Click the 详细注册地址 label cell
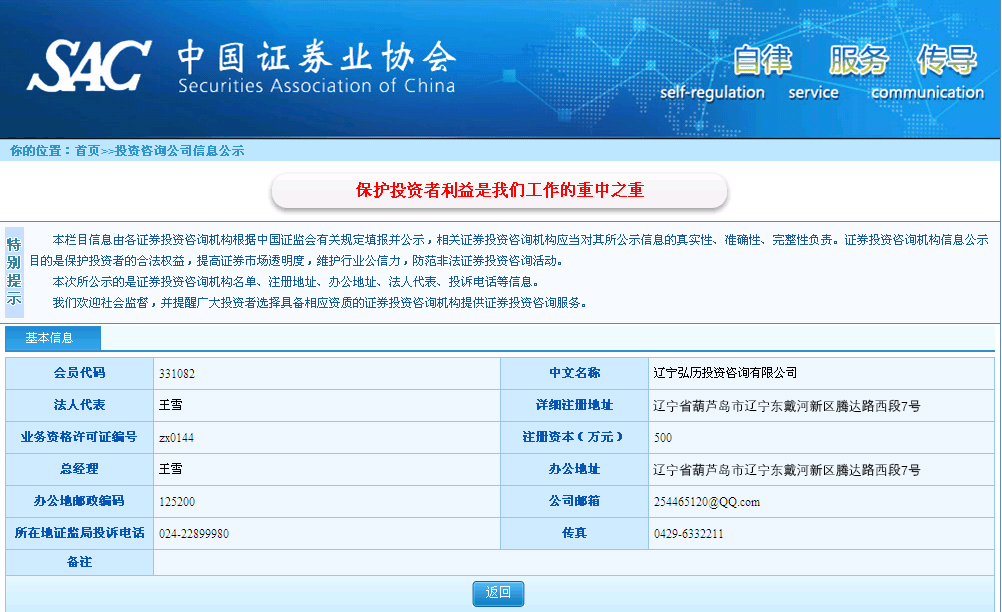This screenshot has width=1002, height=612. pyautogui.click(x=574, y=405)
